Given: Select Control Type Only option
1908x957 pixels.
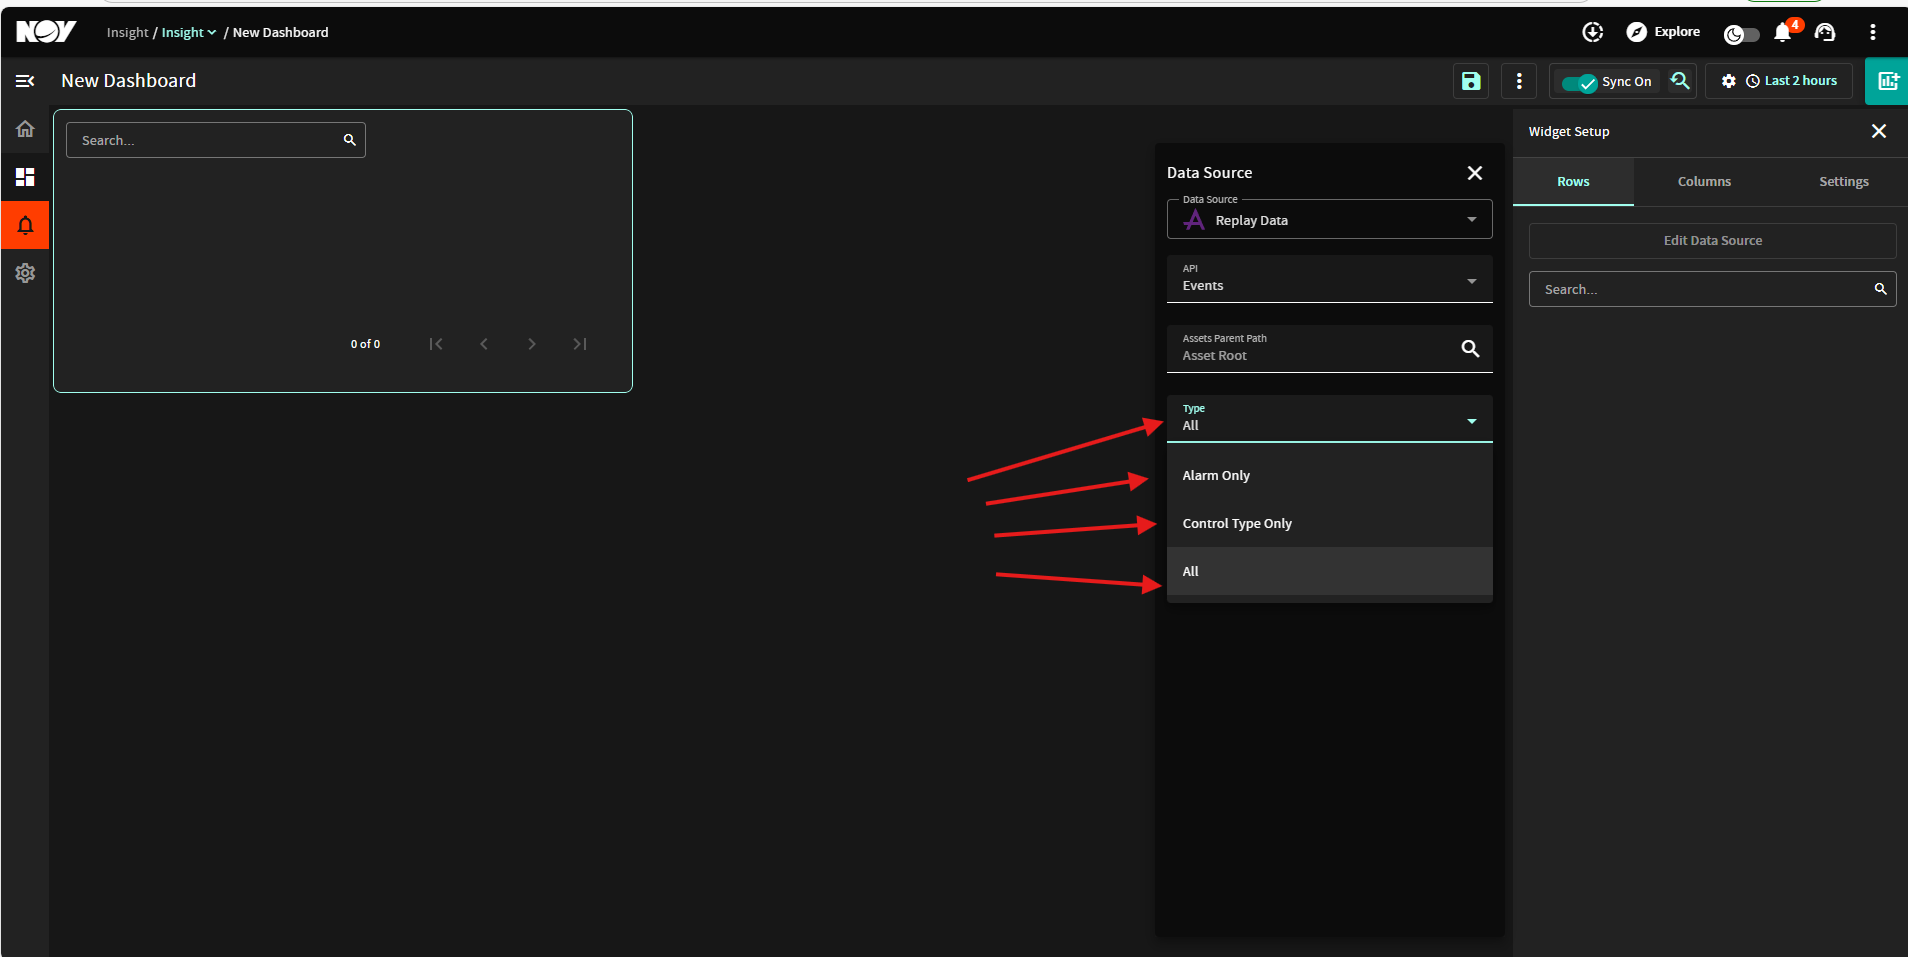Looking at the screenshot, I should pyautogui.click(x=1329, y=523).
